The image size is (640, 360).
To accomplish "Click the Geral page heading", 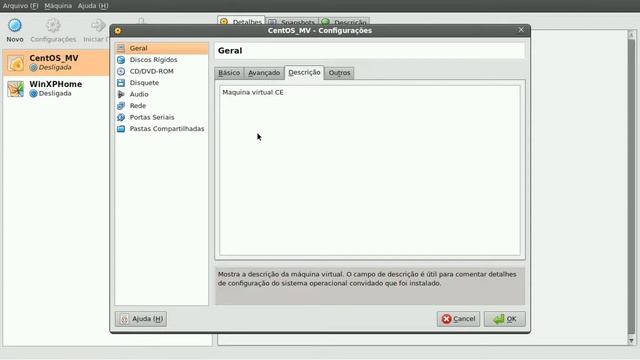I will (230, 51).
